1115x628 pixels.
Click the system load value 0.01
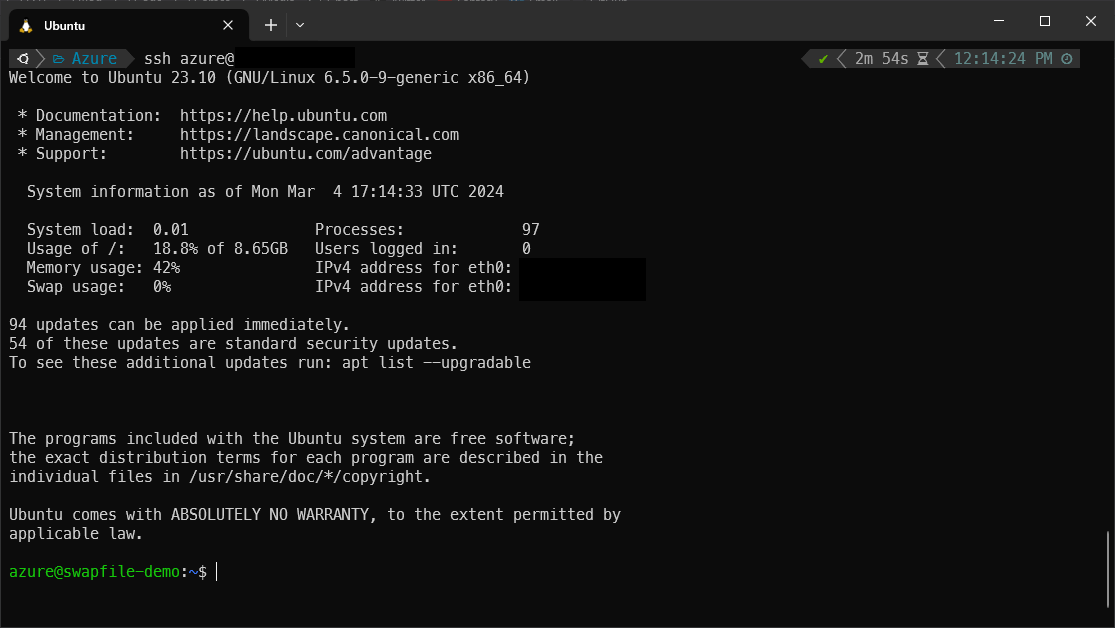171,230
